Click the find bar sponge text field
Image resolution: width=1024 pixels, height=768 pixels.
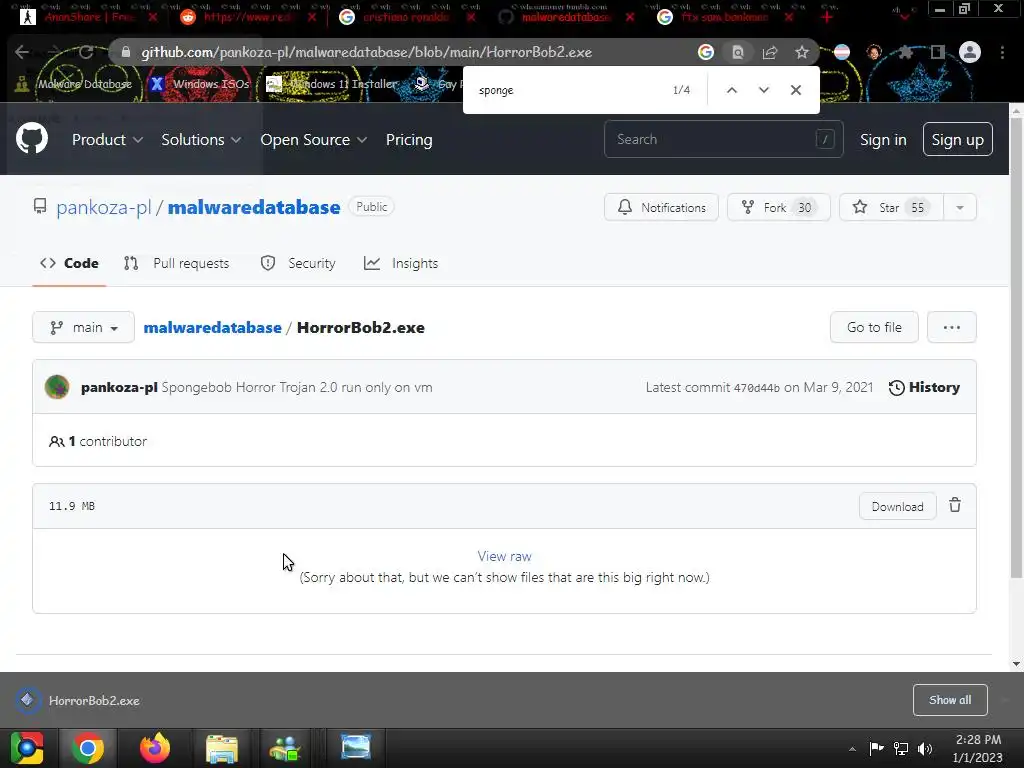(568, 90)
